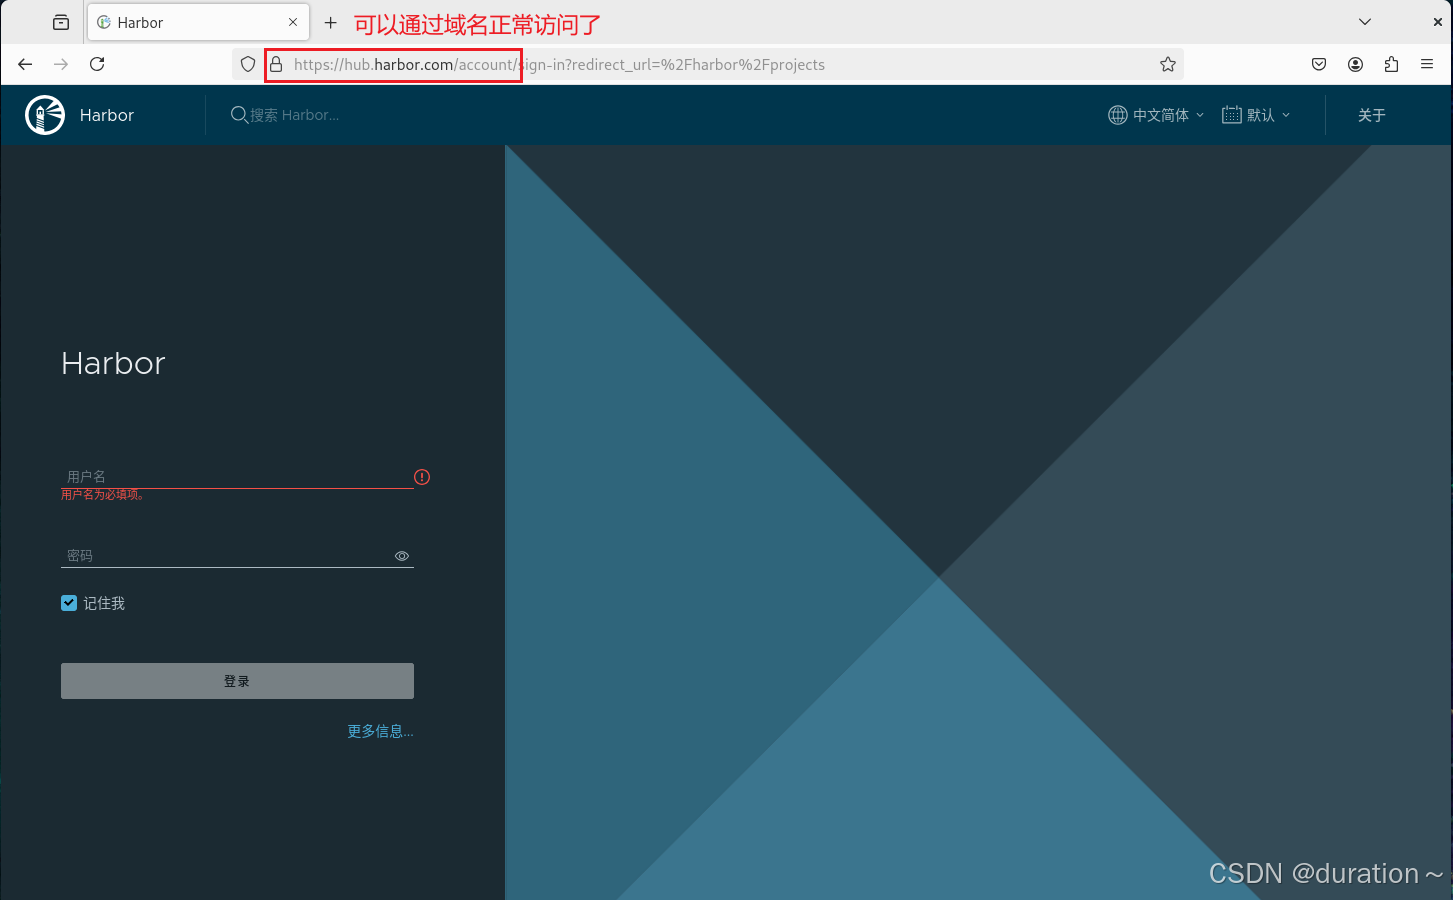This screenshot has height=900, width=1453.
Task: Click the search magnifier icon
Action: tap(239, 115)
